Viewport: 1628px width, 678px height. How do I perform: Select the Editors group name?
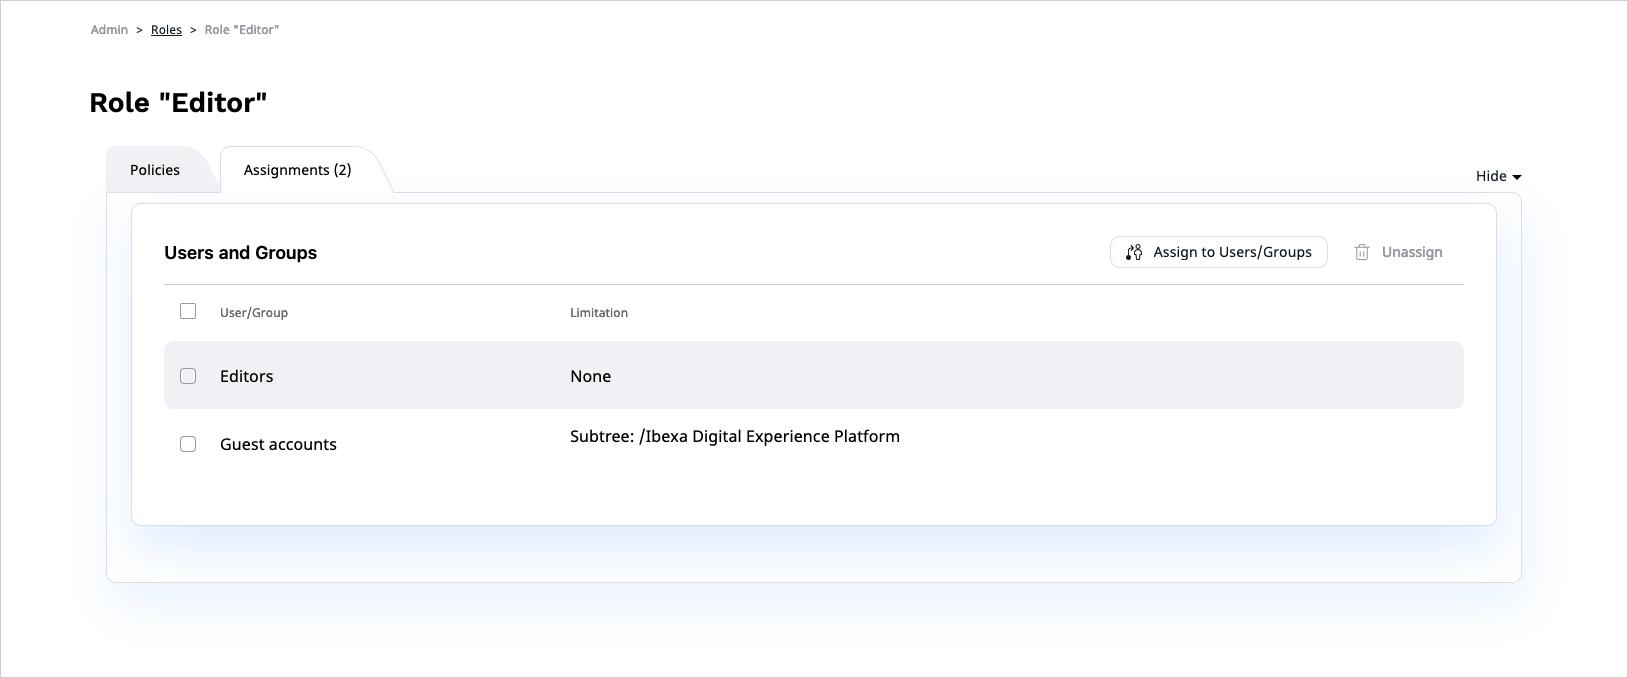247,376
